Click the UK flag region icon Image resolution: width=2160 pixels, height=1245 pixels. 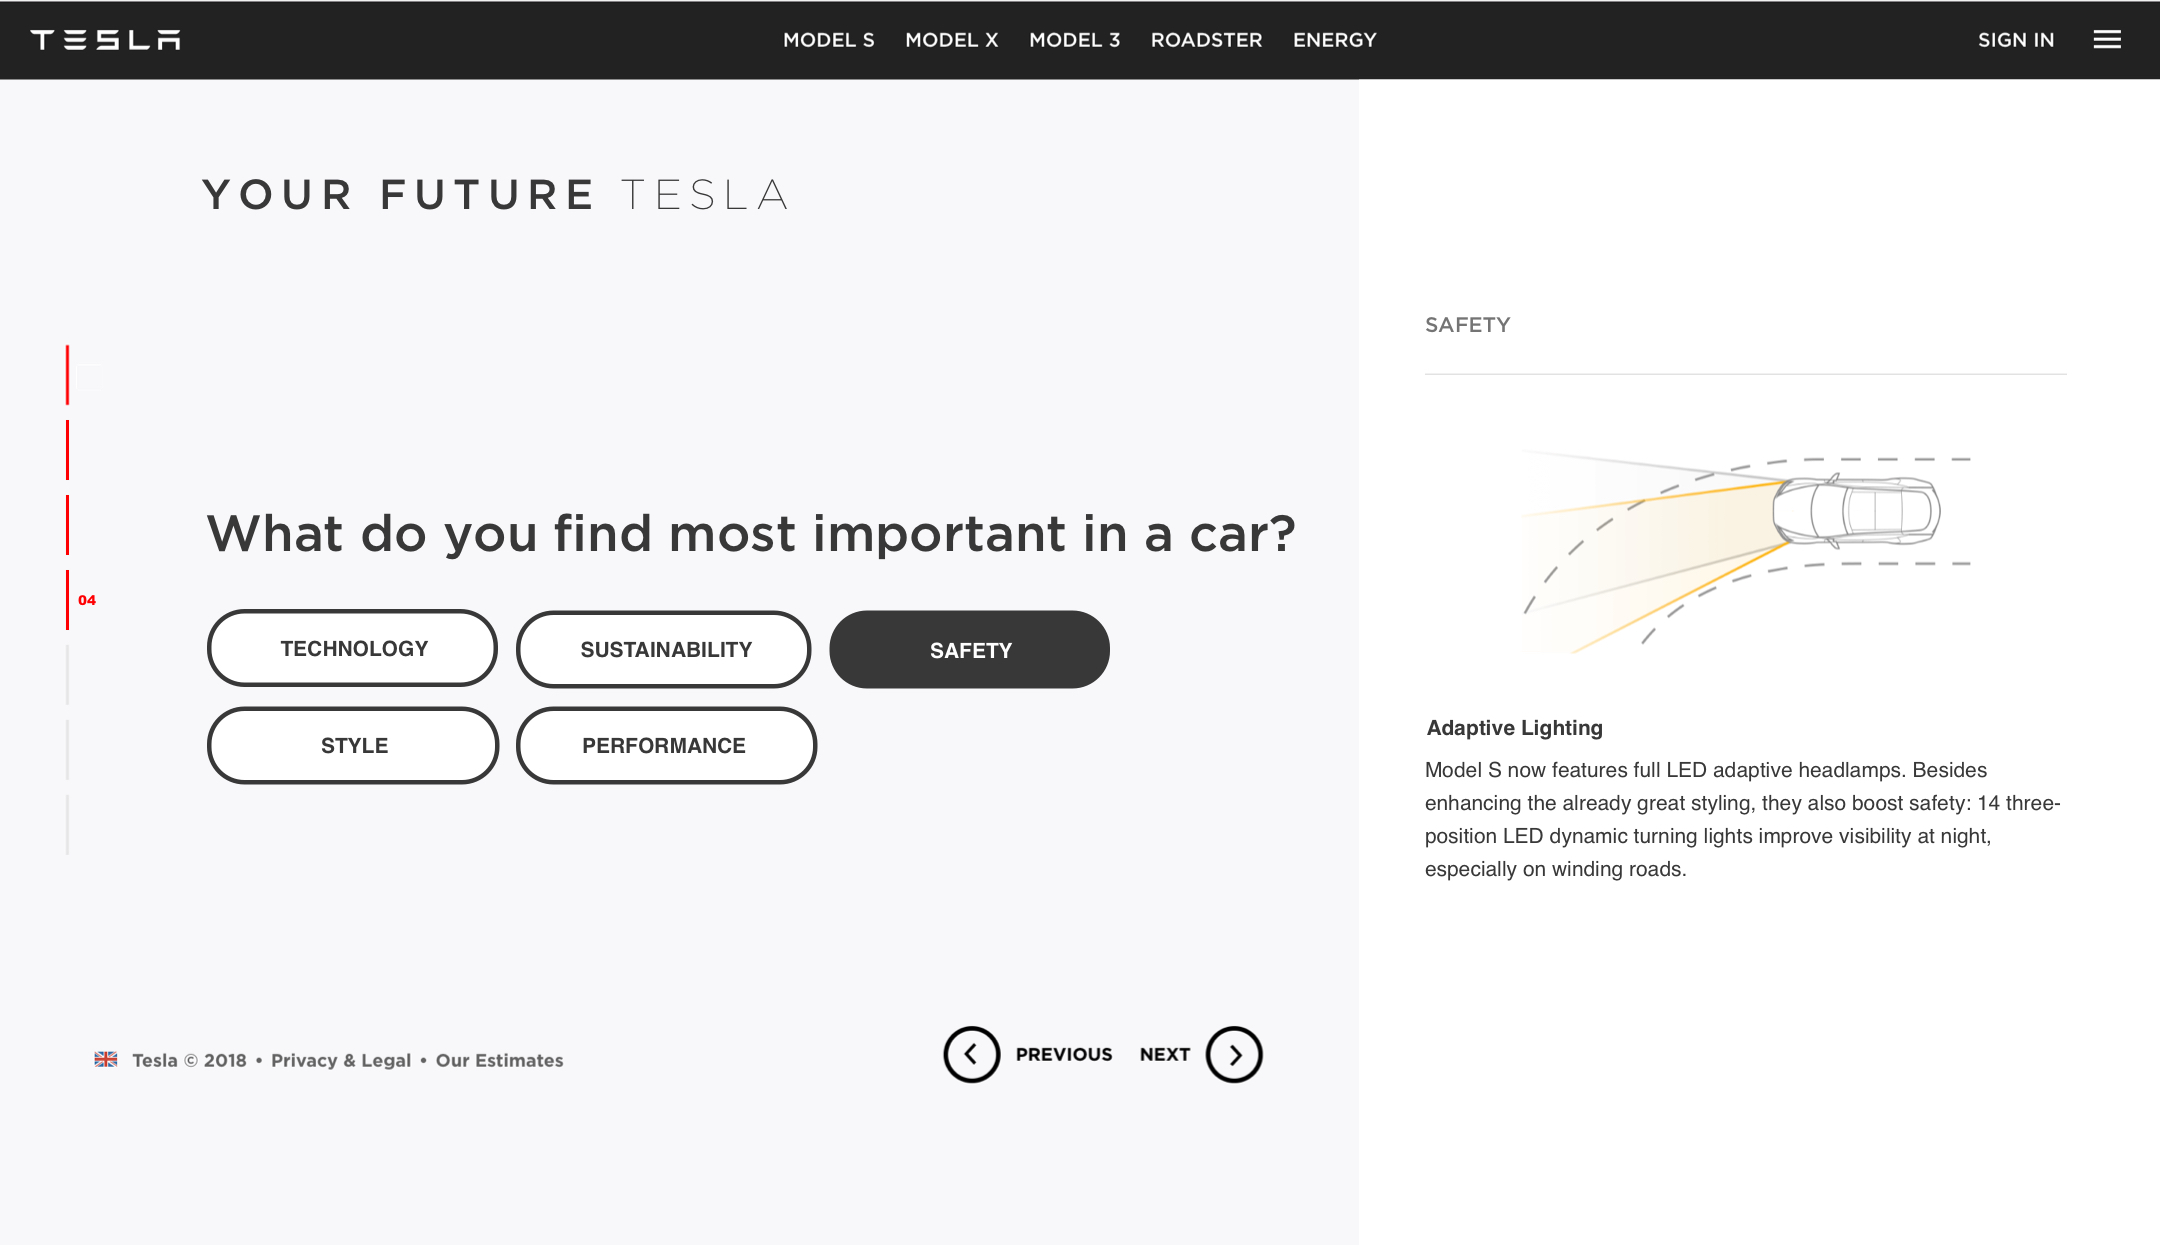point(106,1059)
